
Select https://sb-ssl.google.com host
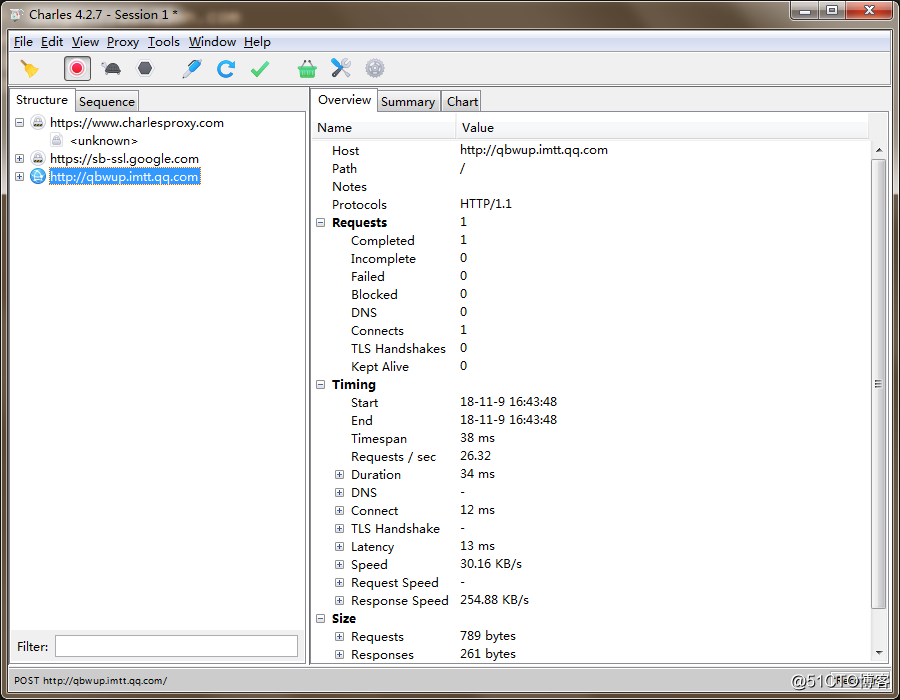point(124,158)
